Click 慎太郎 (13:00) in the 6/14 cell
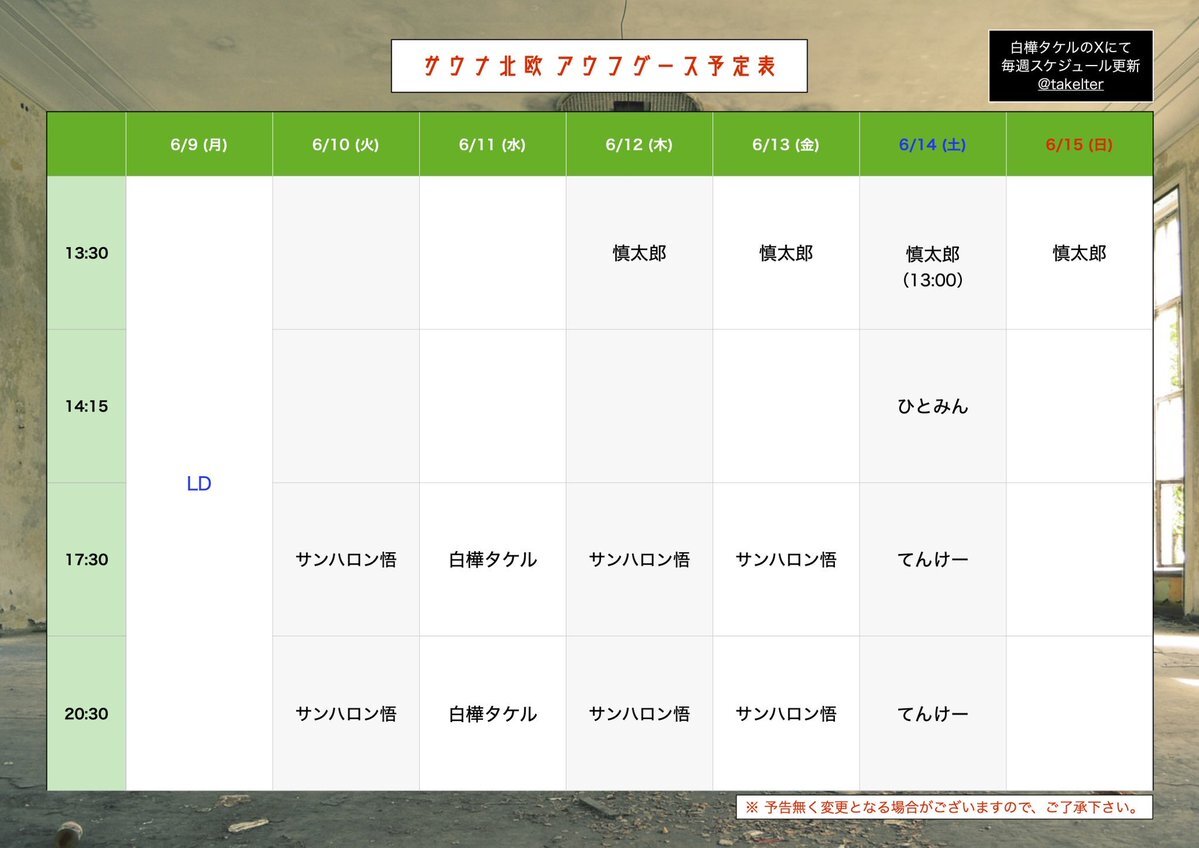This screenshot has width=1199, height=848. pos(933,267)
